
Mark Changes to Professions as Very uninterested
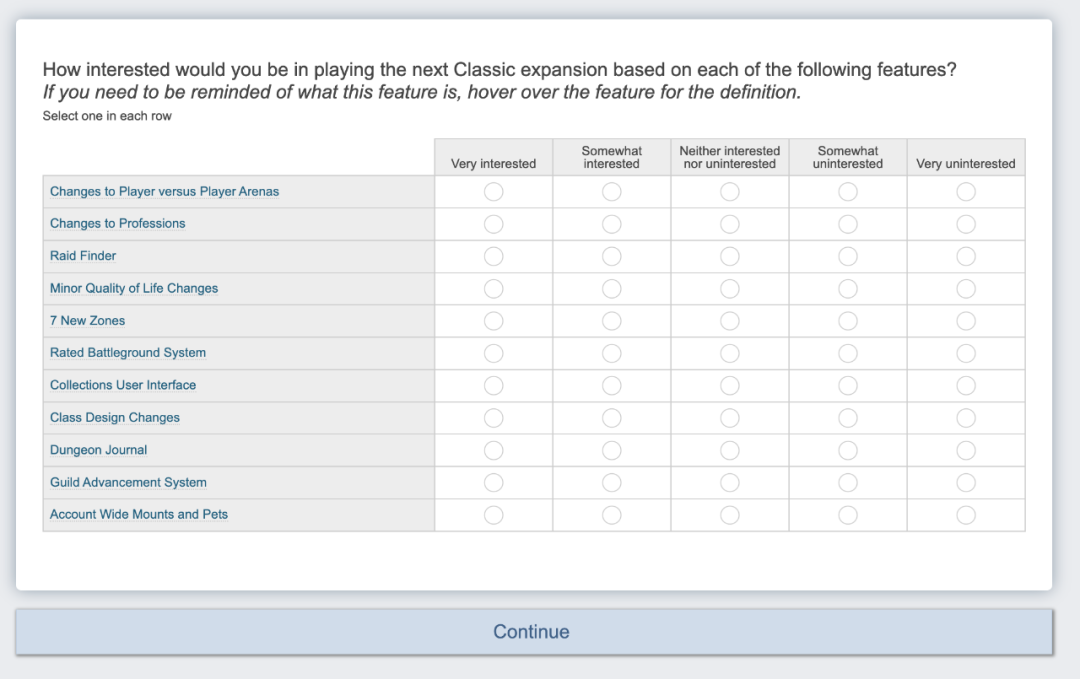pos(965,224)
